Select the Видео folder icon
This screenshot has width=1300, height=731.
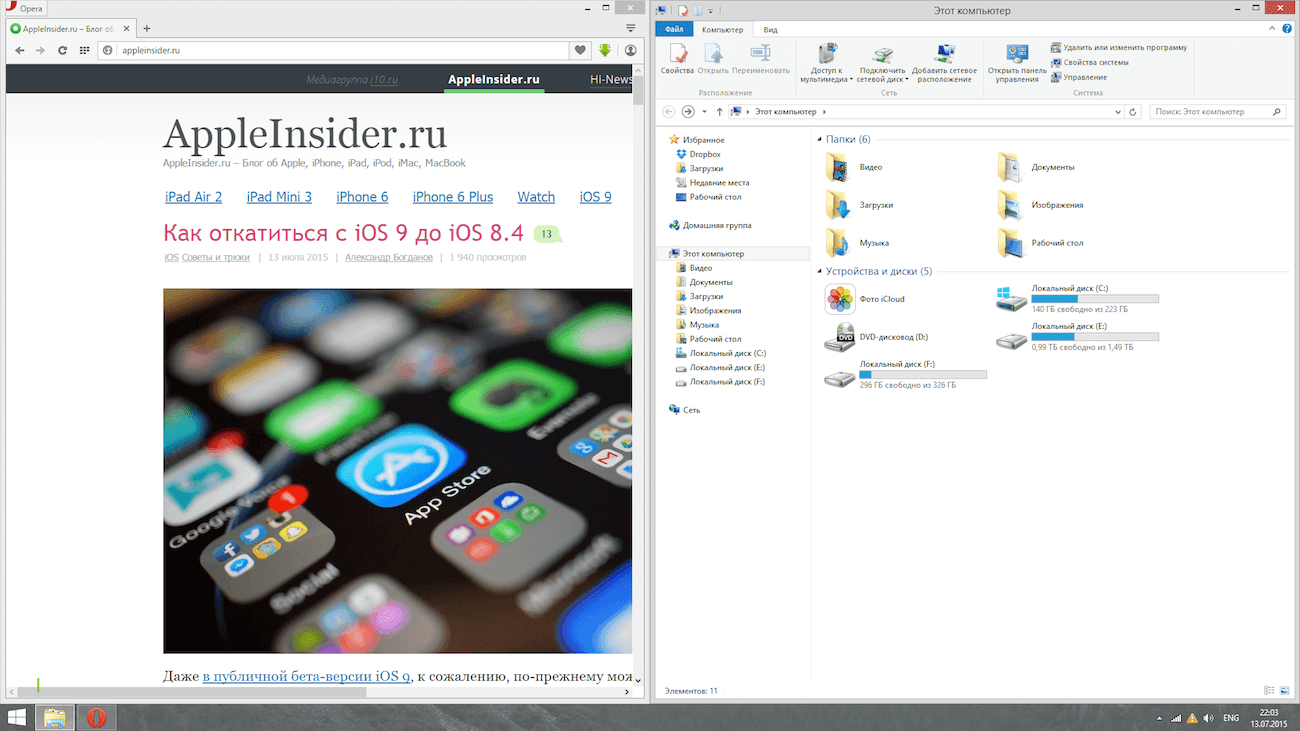[x=838, y=167]
